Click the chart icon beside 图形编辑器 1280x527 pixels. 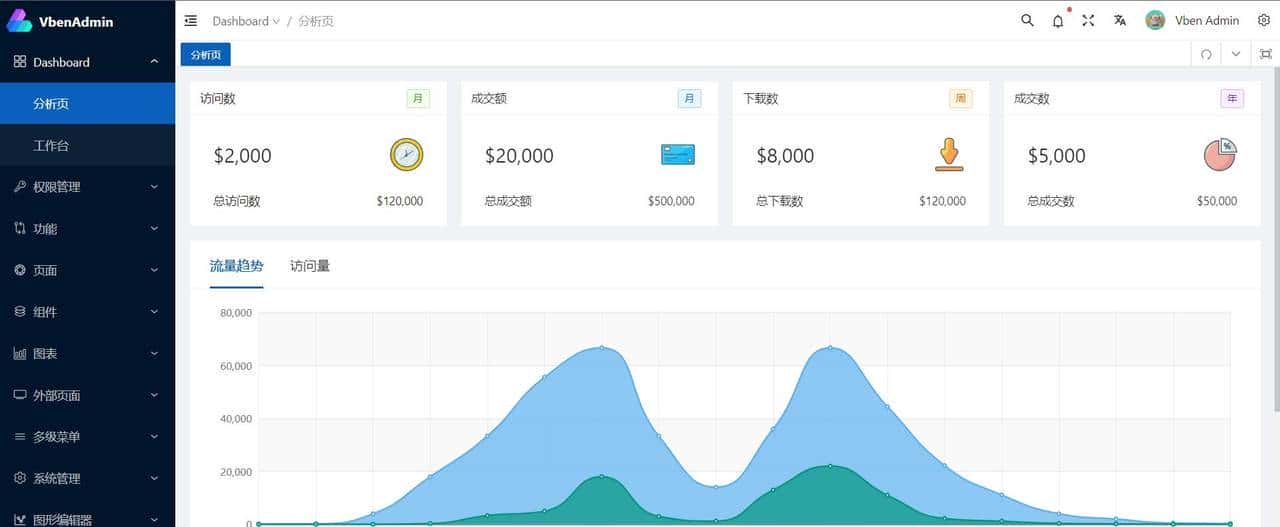(x=20, y=519)
